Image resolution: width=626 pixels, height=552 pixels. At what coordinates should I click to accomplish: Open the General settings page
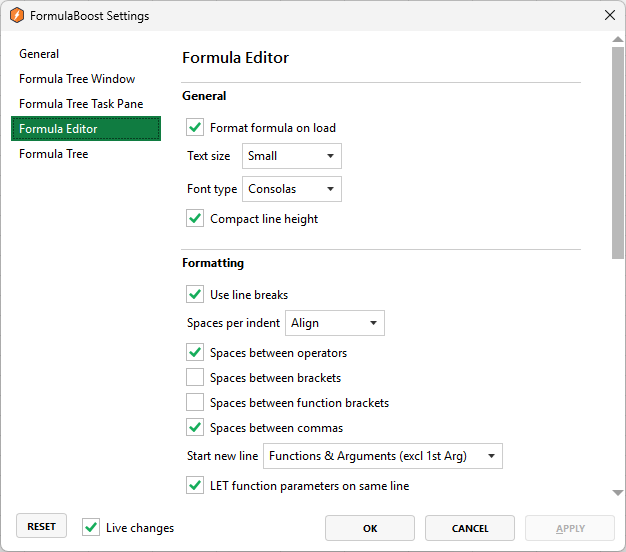pos(39,54)
